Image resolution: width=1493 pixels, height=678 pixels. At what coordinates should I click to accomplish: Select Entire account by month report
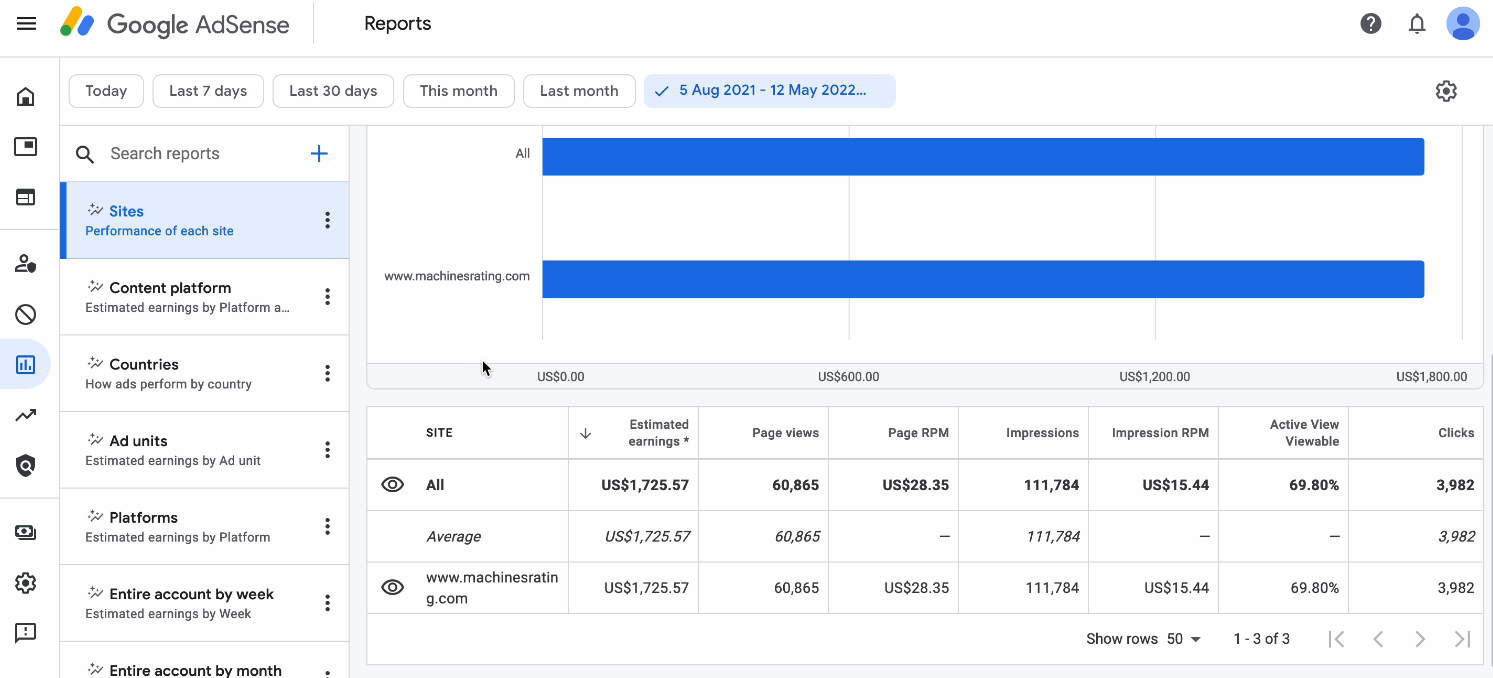coord(205,661)
